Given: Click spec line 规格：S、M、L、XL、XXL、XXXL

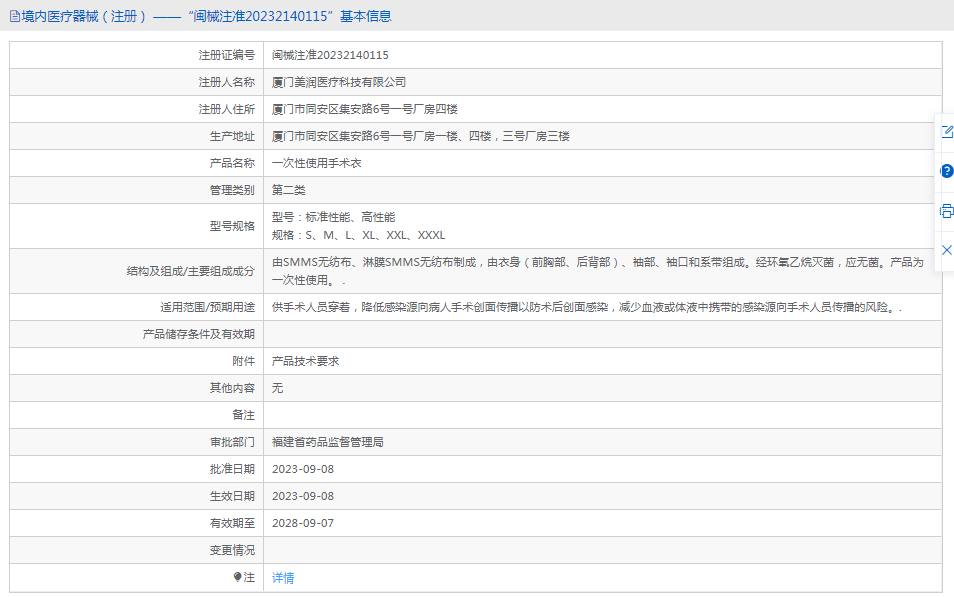Looking at the screenshot, I should (358, 235).
